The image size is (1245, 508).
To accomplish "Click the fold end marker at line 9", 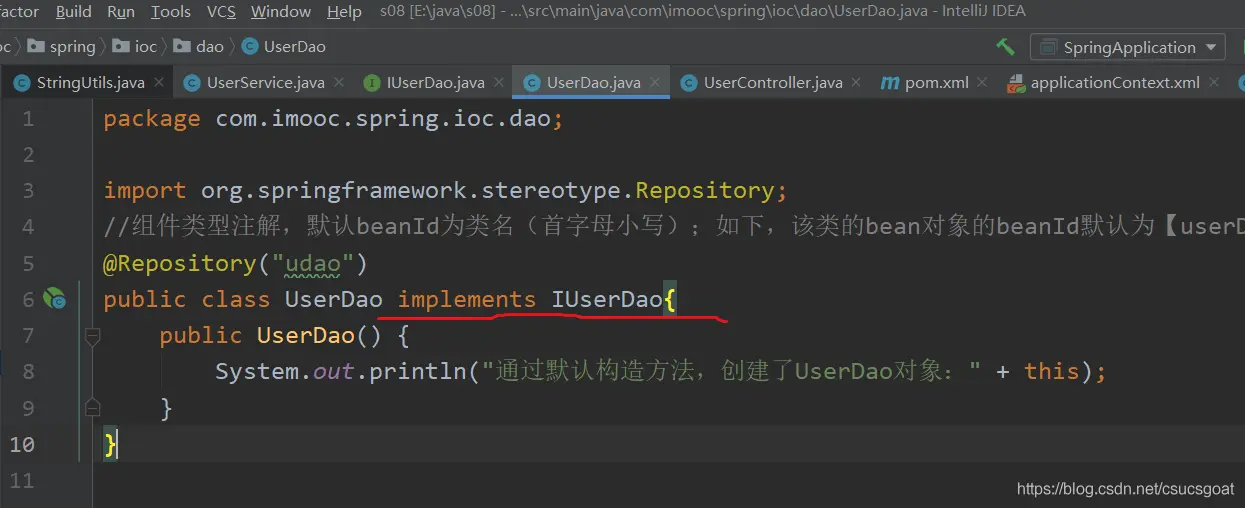I will tap(92, 408).
